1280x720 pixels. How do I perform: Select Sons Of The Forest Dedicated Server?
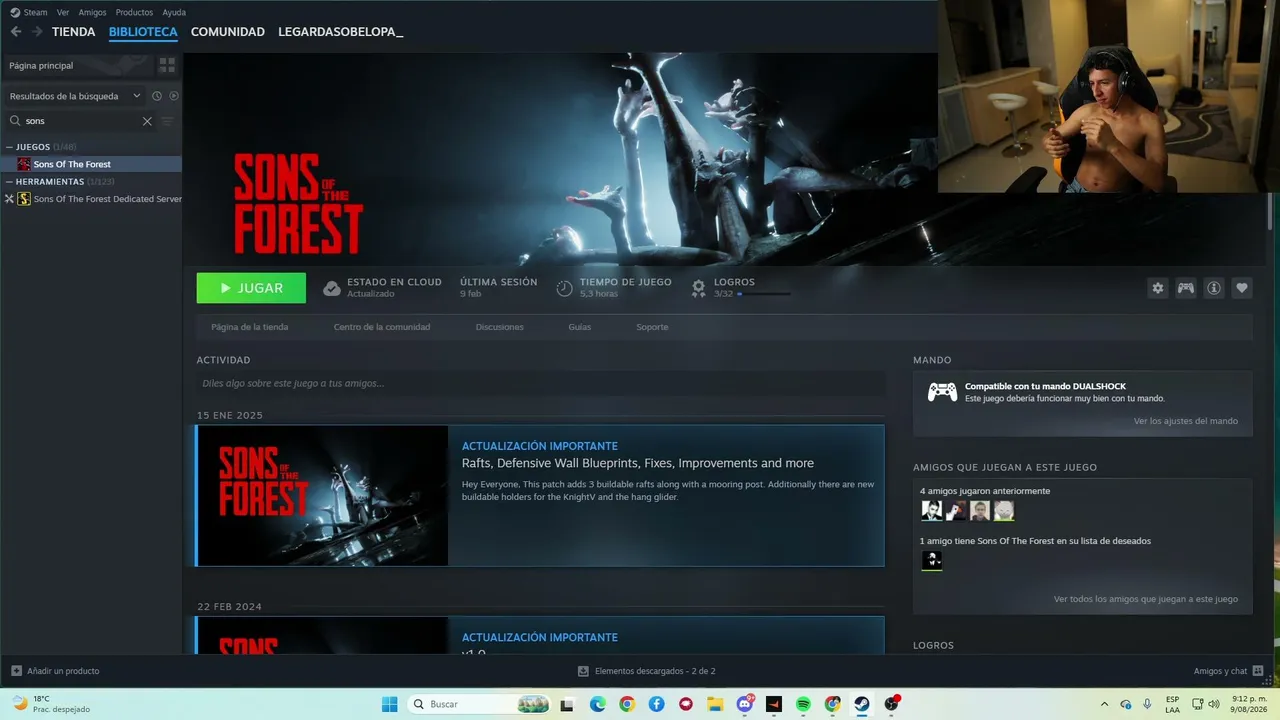pos(107,199)
